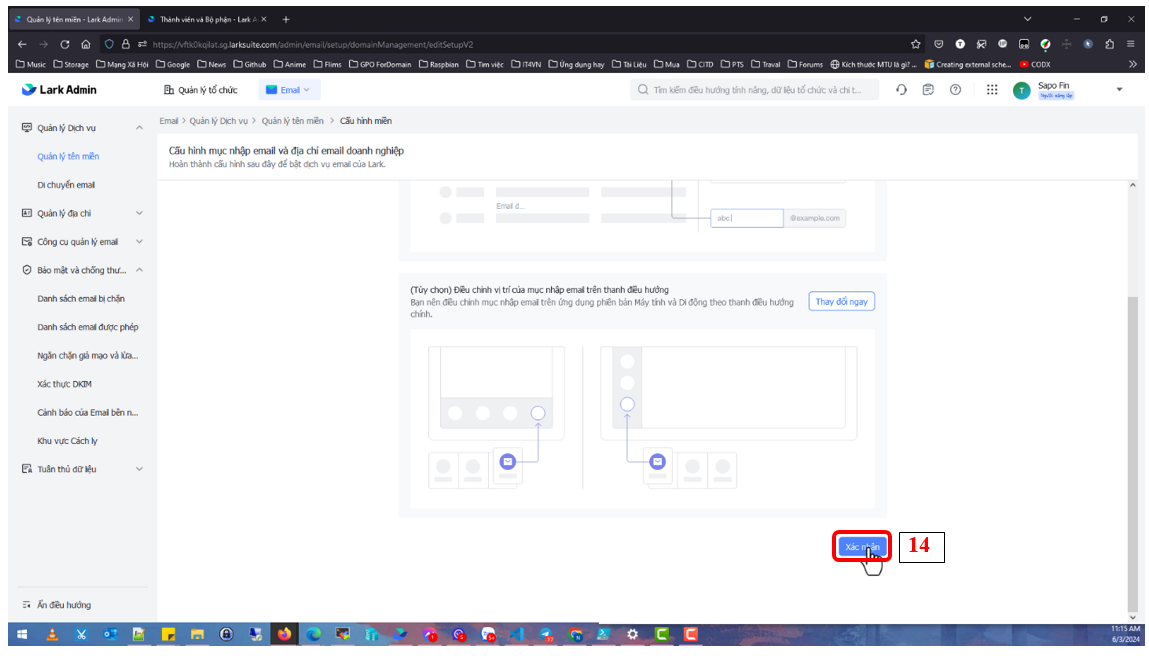The height and width of the screenshot is (656, 1149).
Task: Open the Windows Start menu
Action: tap(22, 635)
